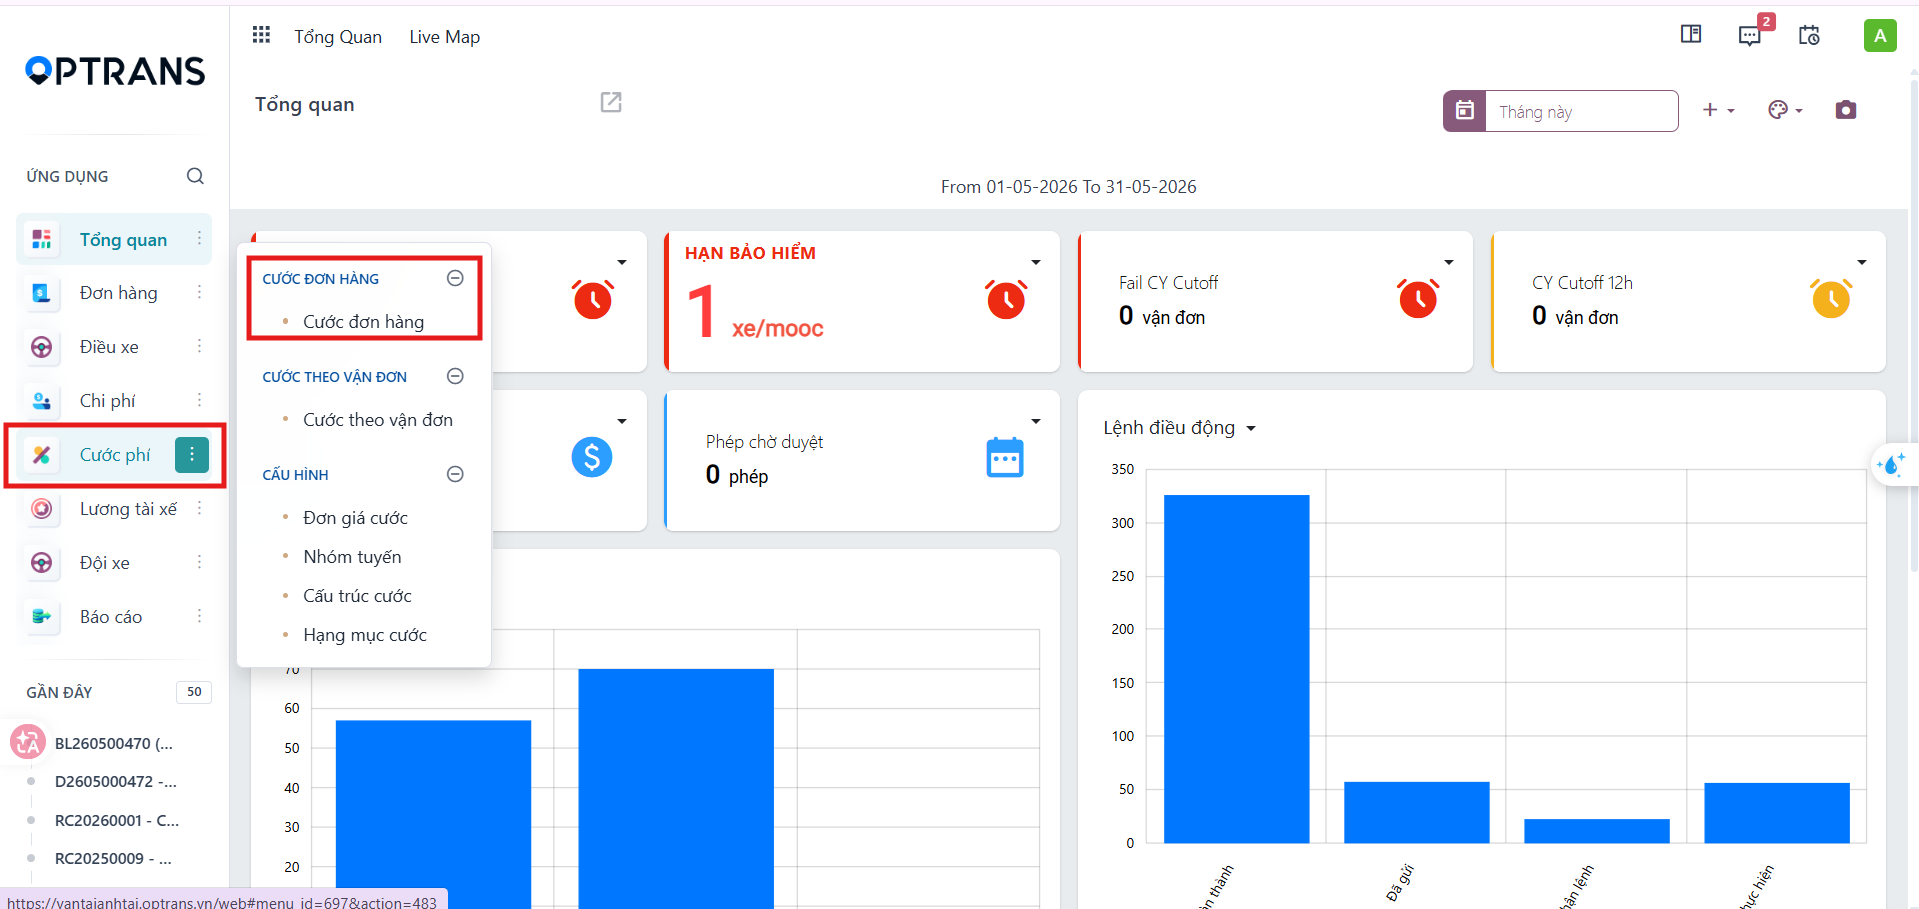Select Nhóm tuyến menu entry
The width and height of the screenshot is (1919, 909).
tap(352, 557)
